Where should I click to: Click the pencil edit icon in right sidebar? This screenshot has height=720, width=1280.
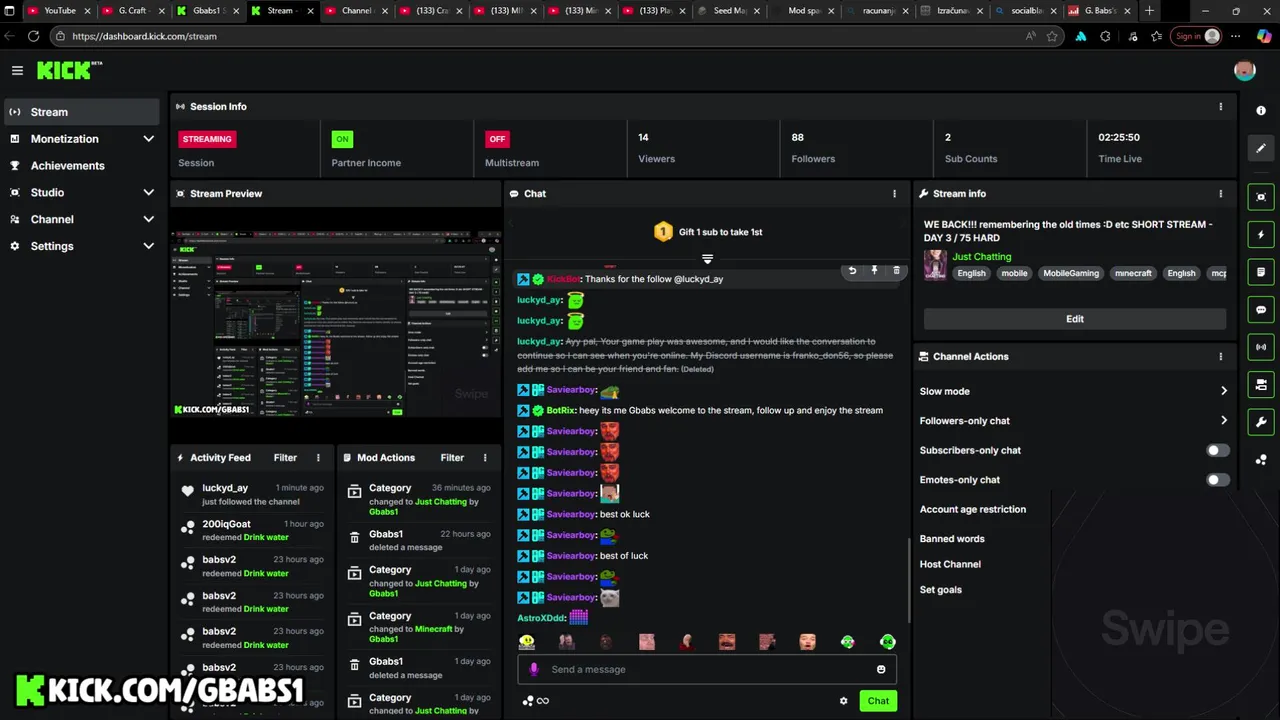1260,148
